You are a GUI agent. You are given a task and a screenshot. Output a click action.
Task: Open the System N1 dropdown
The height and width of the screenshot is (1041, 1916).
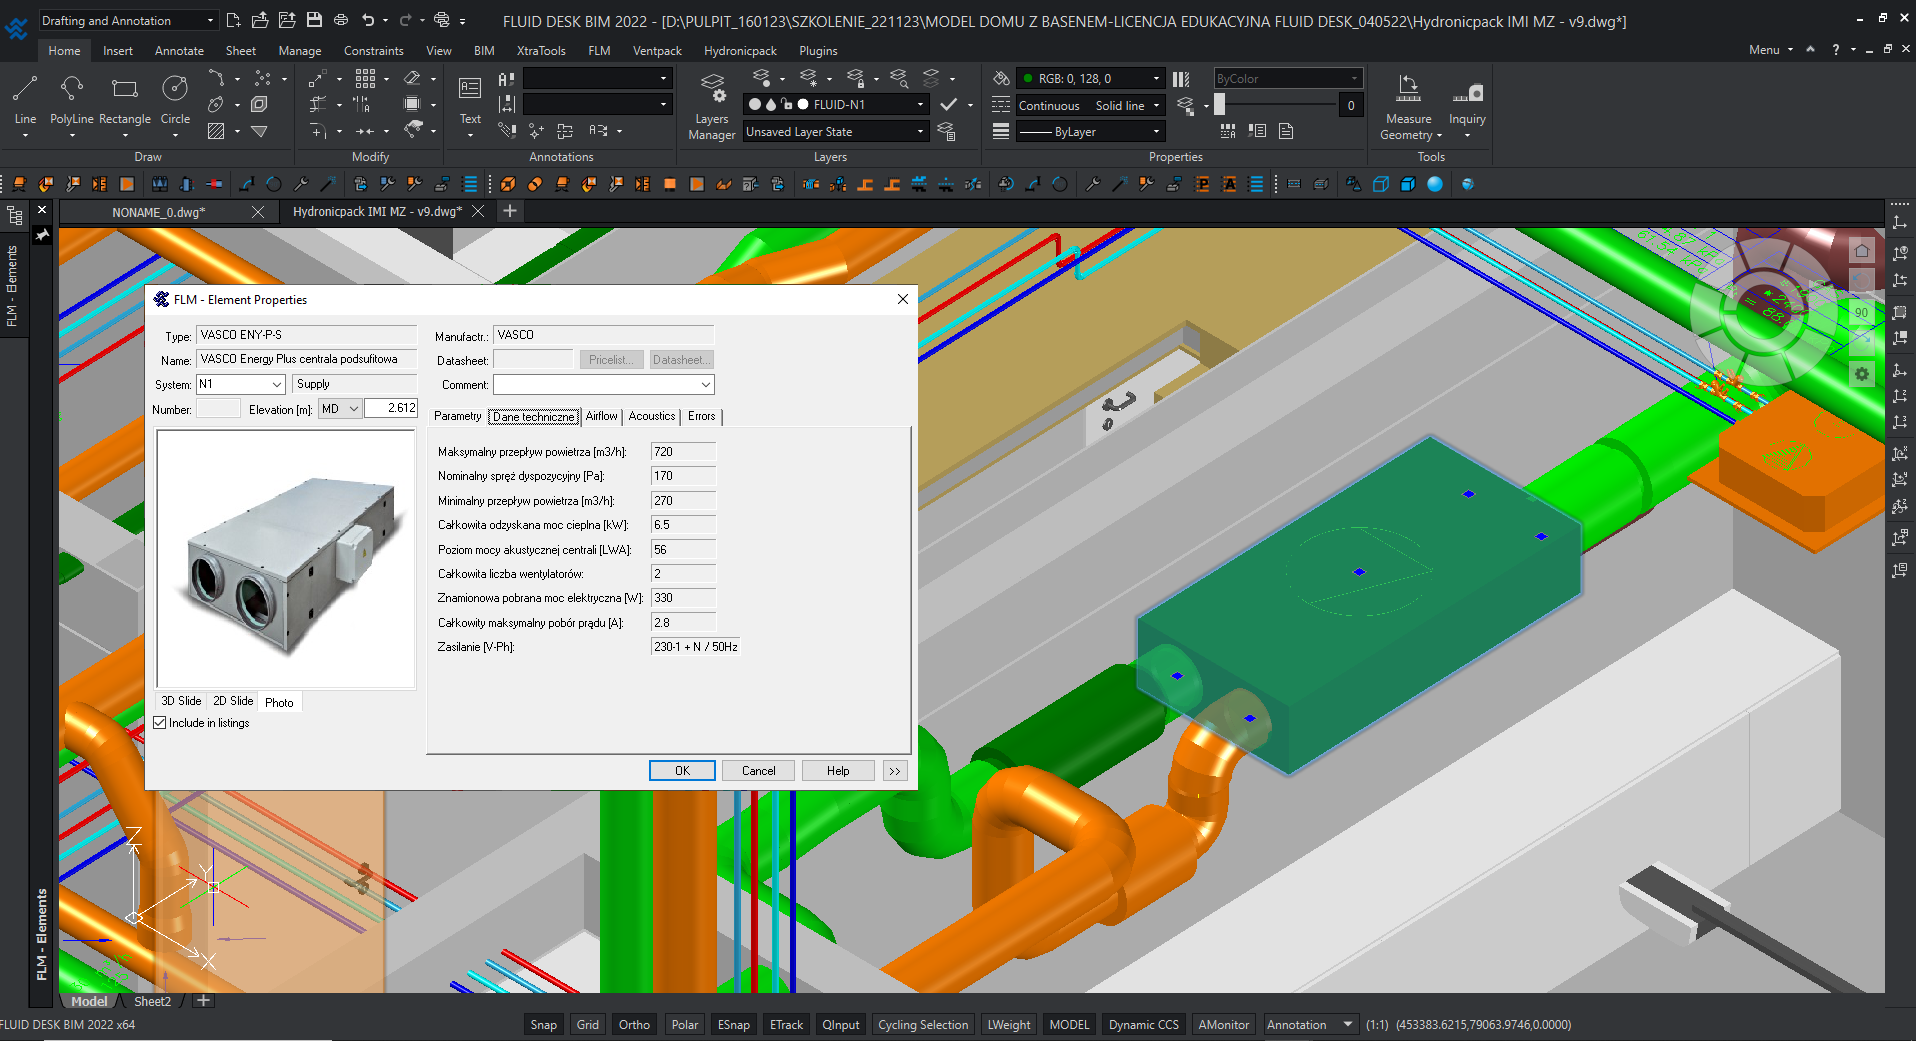pyautogui.click(x=276, y=384)
